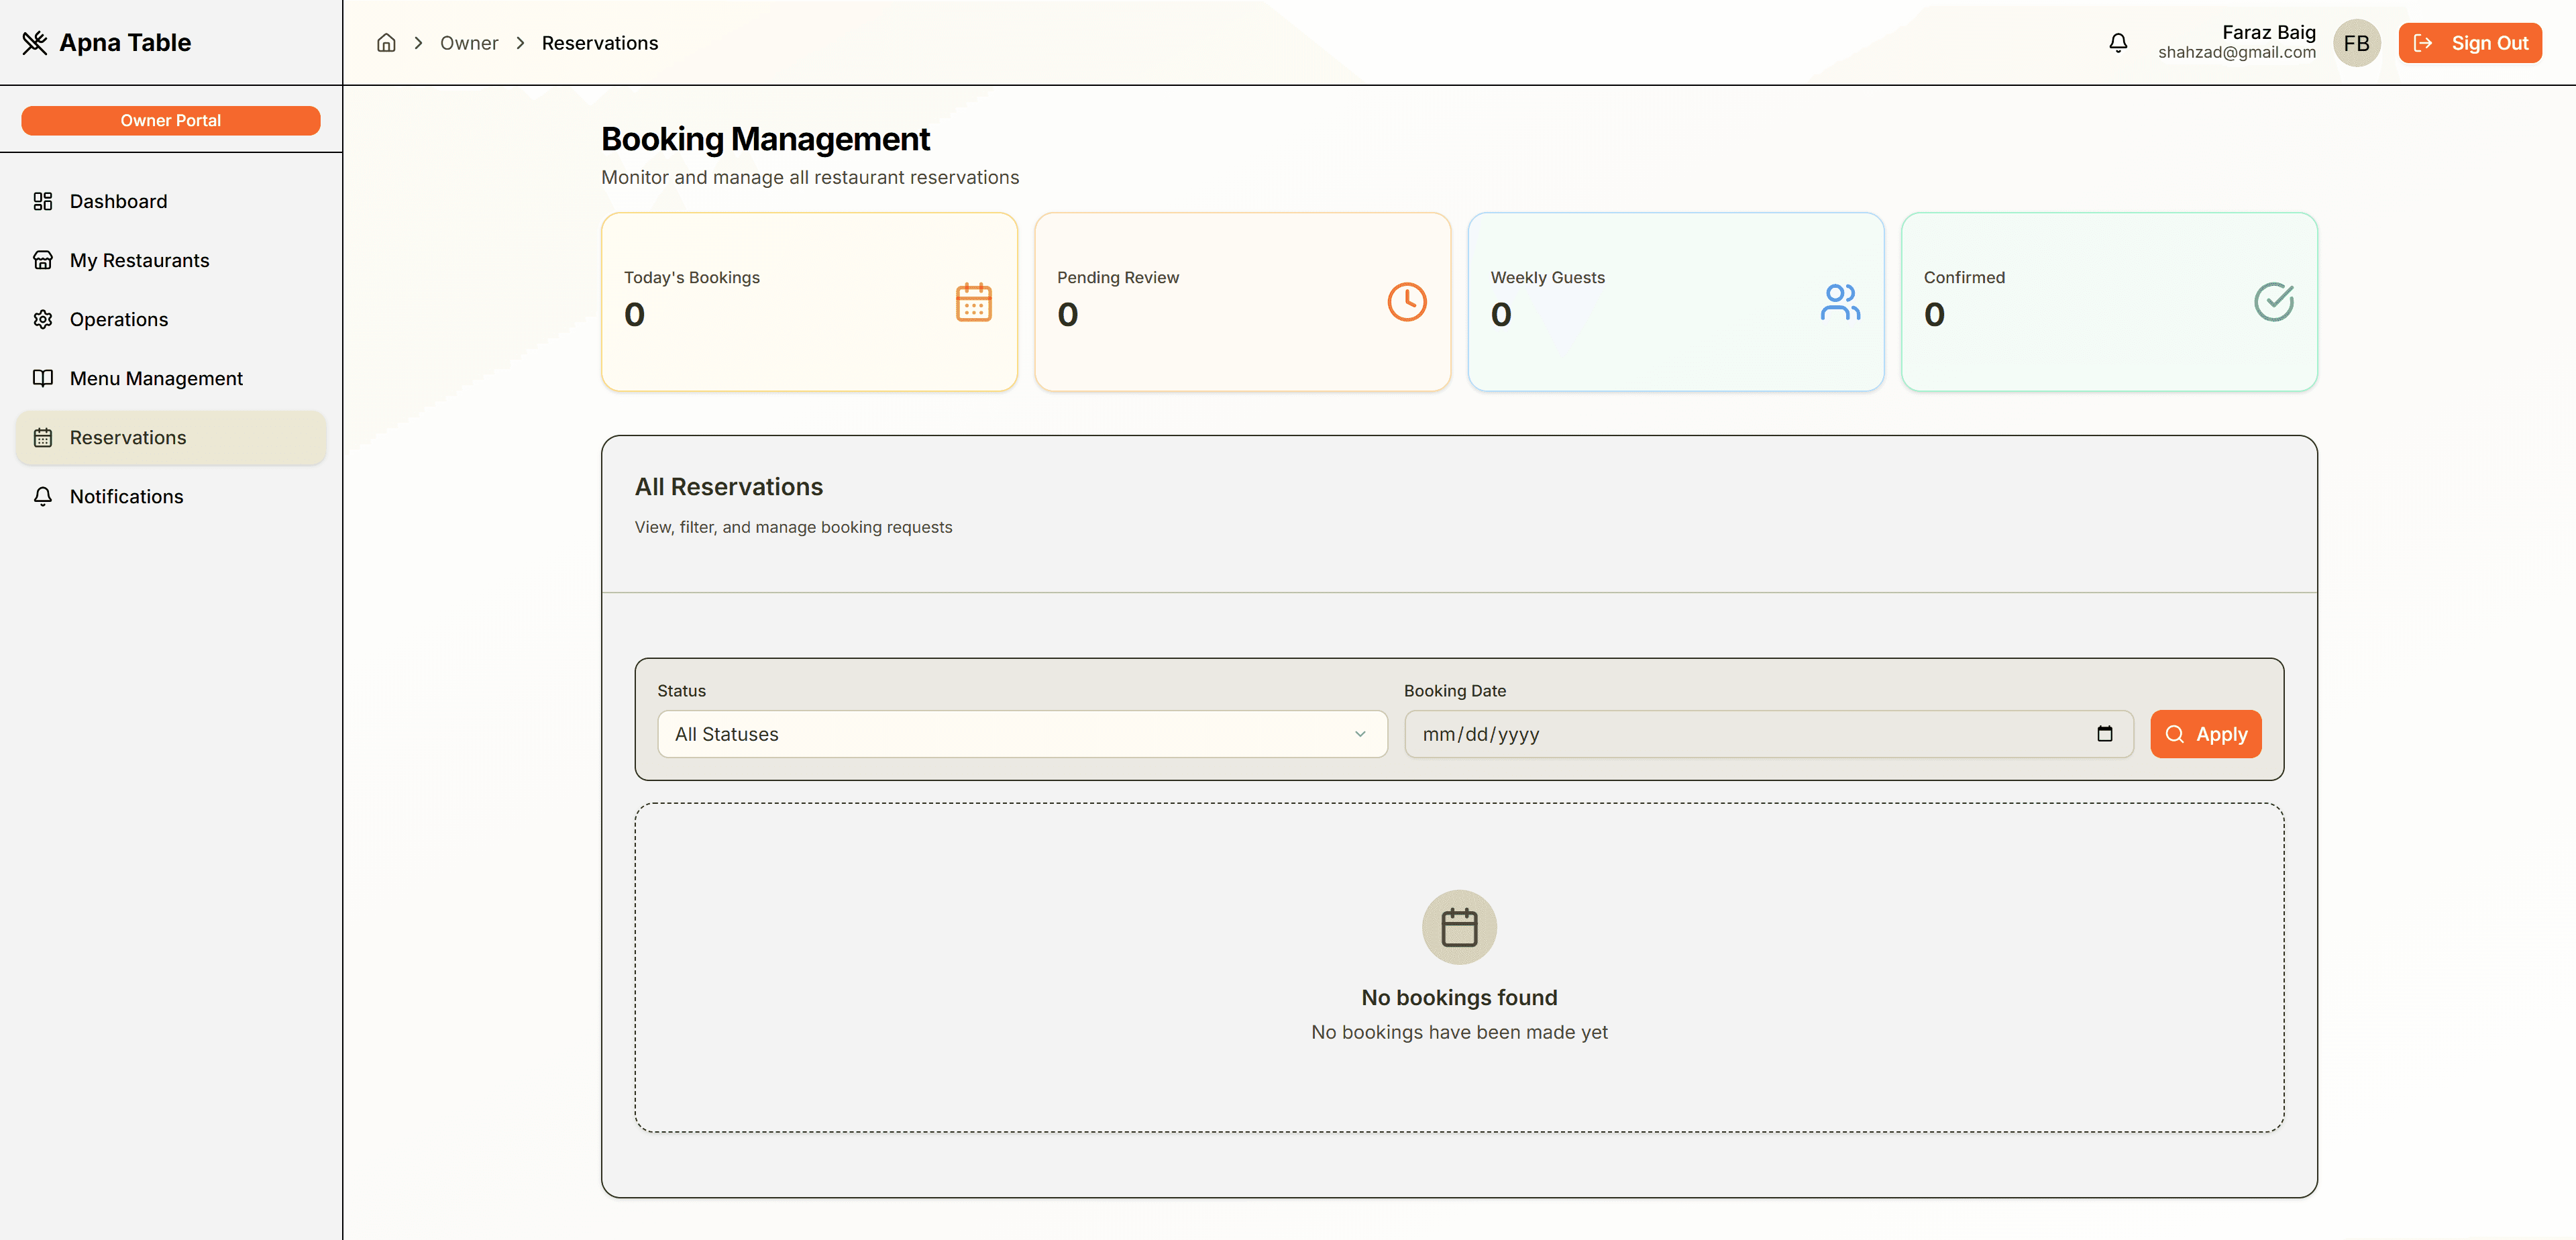
Task: Open Operations via the gear icon
Action: coord(43,319)
